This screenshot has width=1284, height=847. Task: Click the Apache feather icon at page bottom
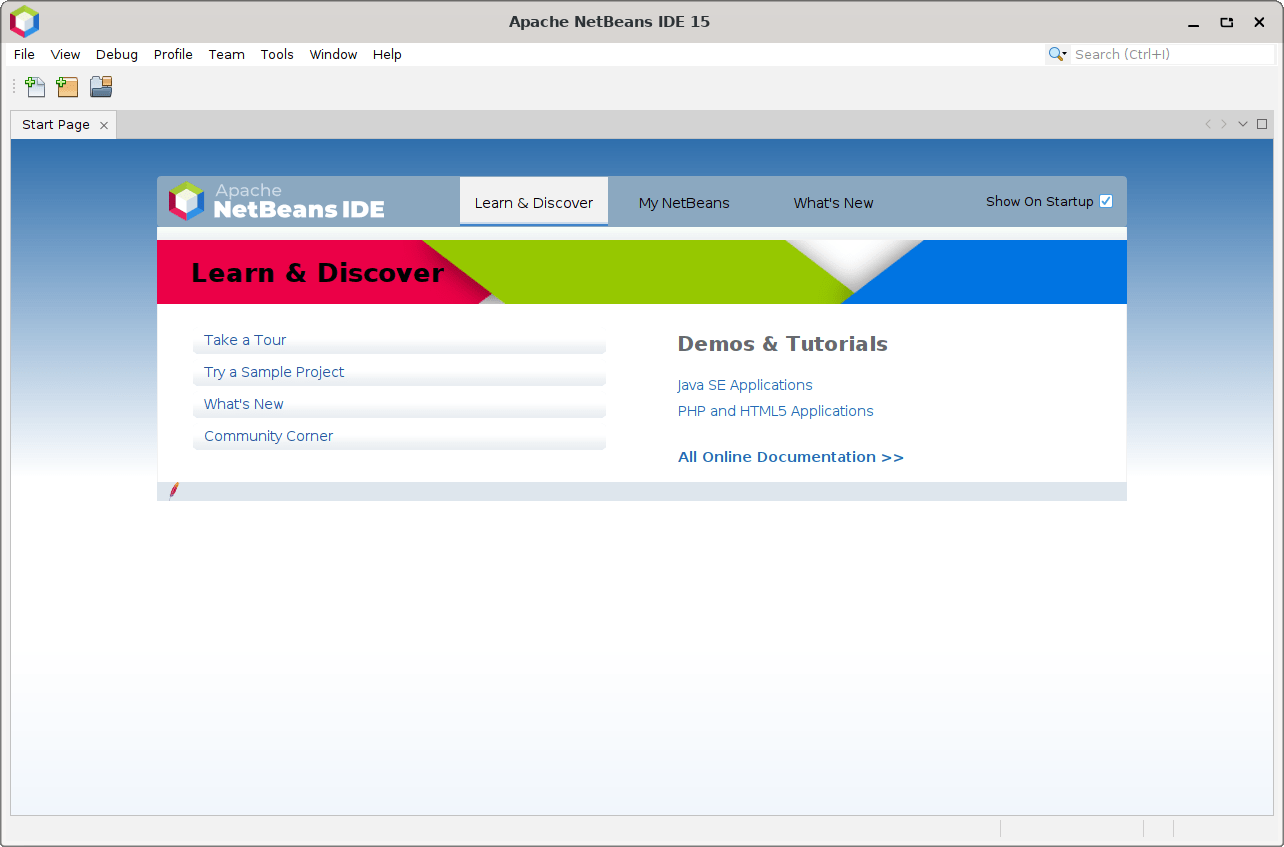(x=174, y=491)
